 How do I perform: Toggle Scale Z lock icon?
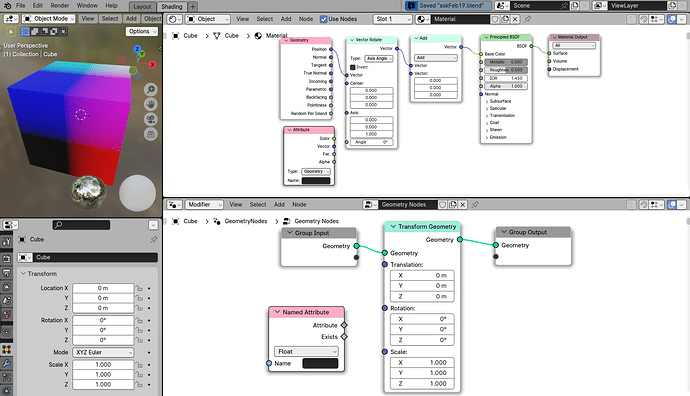pos(139,385)
